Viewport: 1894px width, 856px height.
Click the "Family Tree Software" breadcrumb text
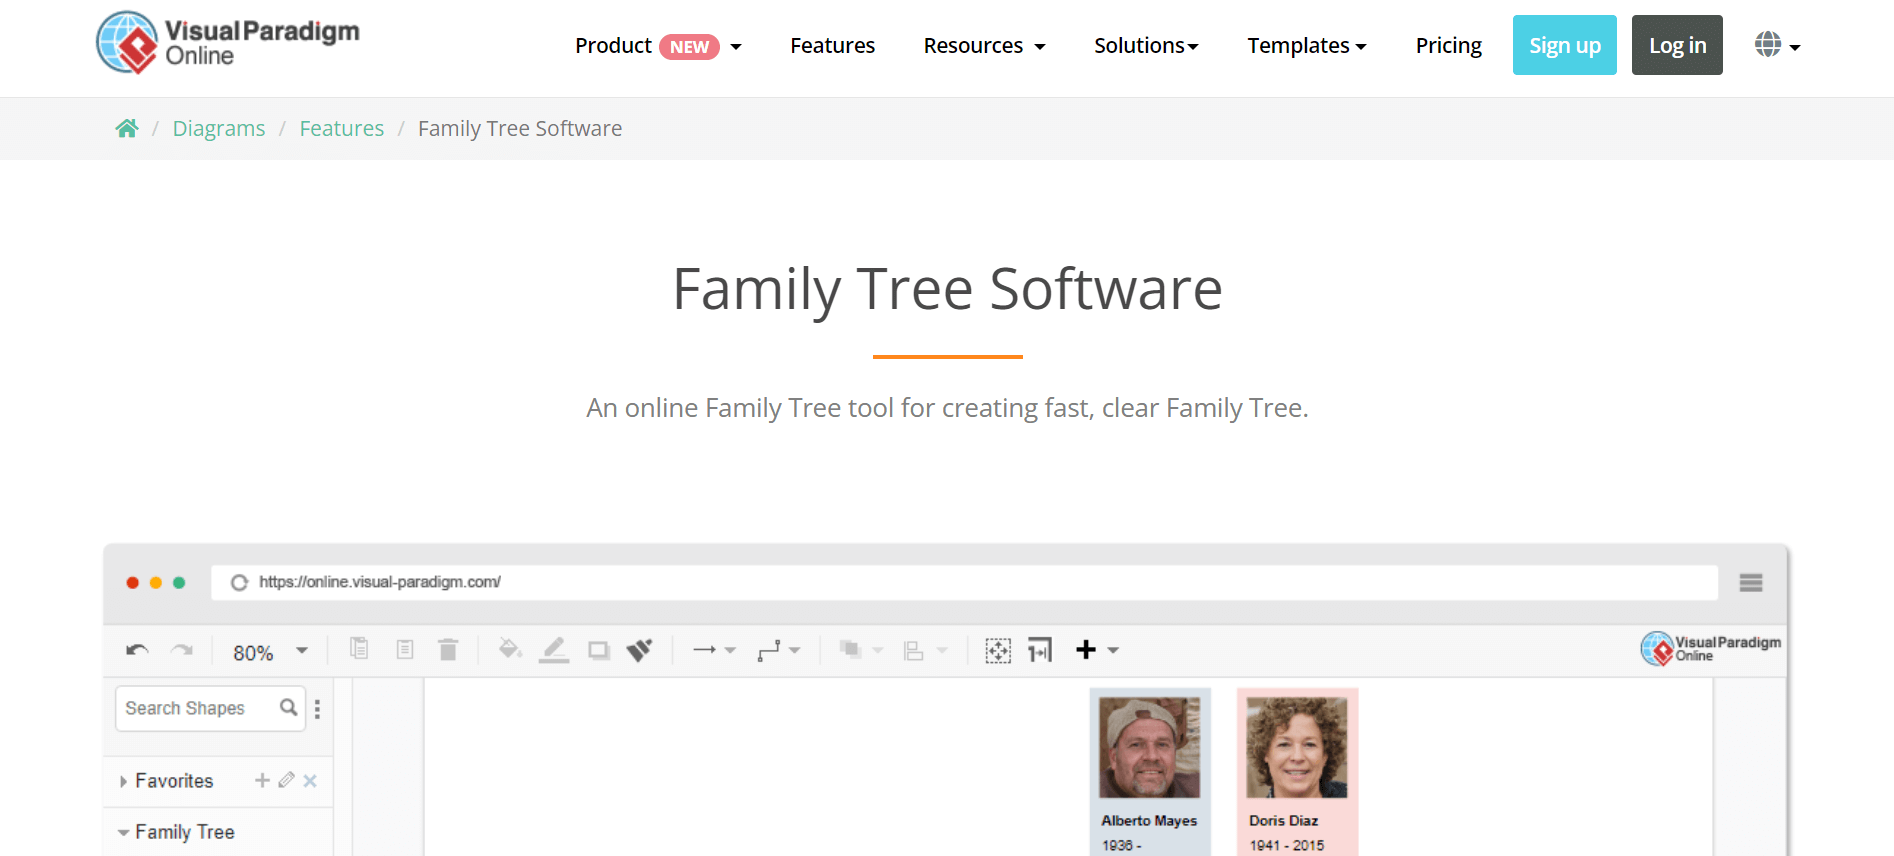tap(520, 128)
